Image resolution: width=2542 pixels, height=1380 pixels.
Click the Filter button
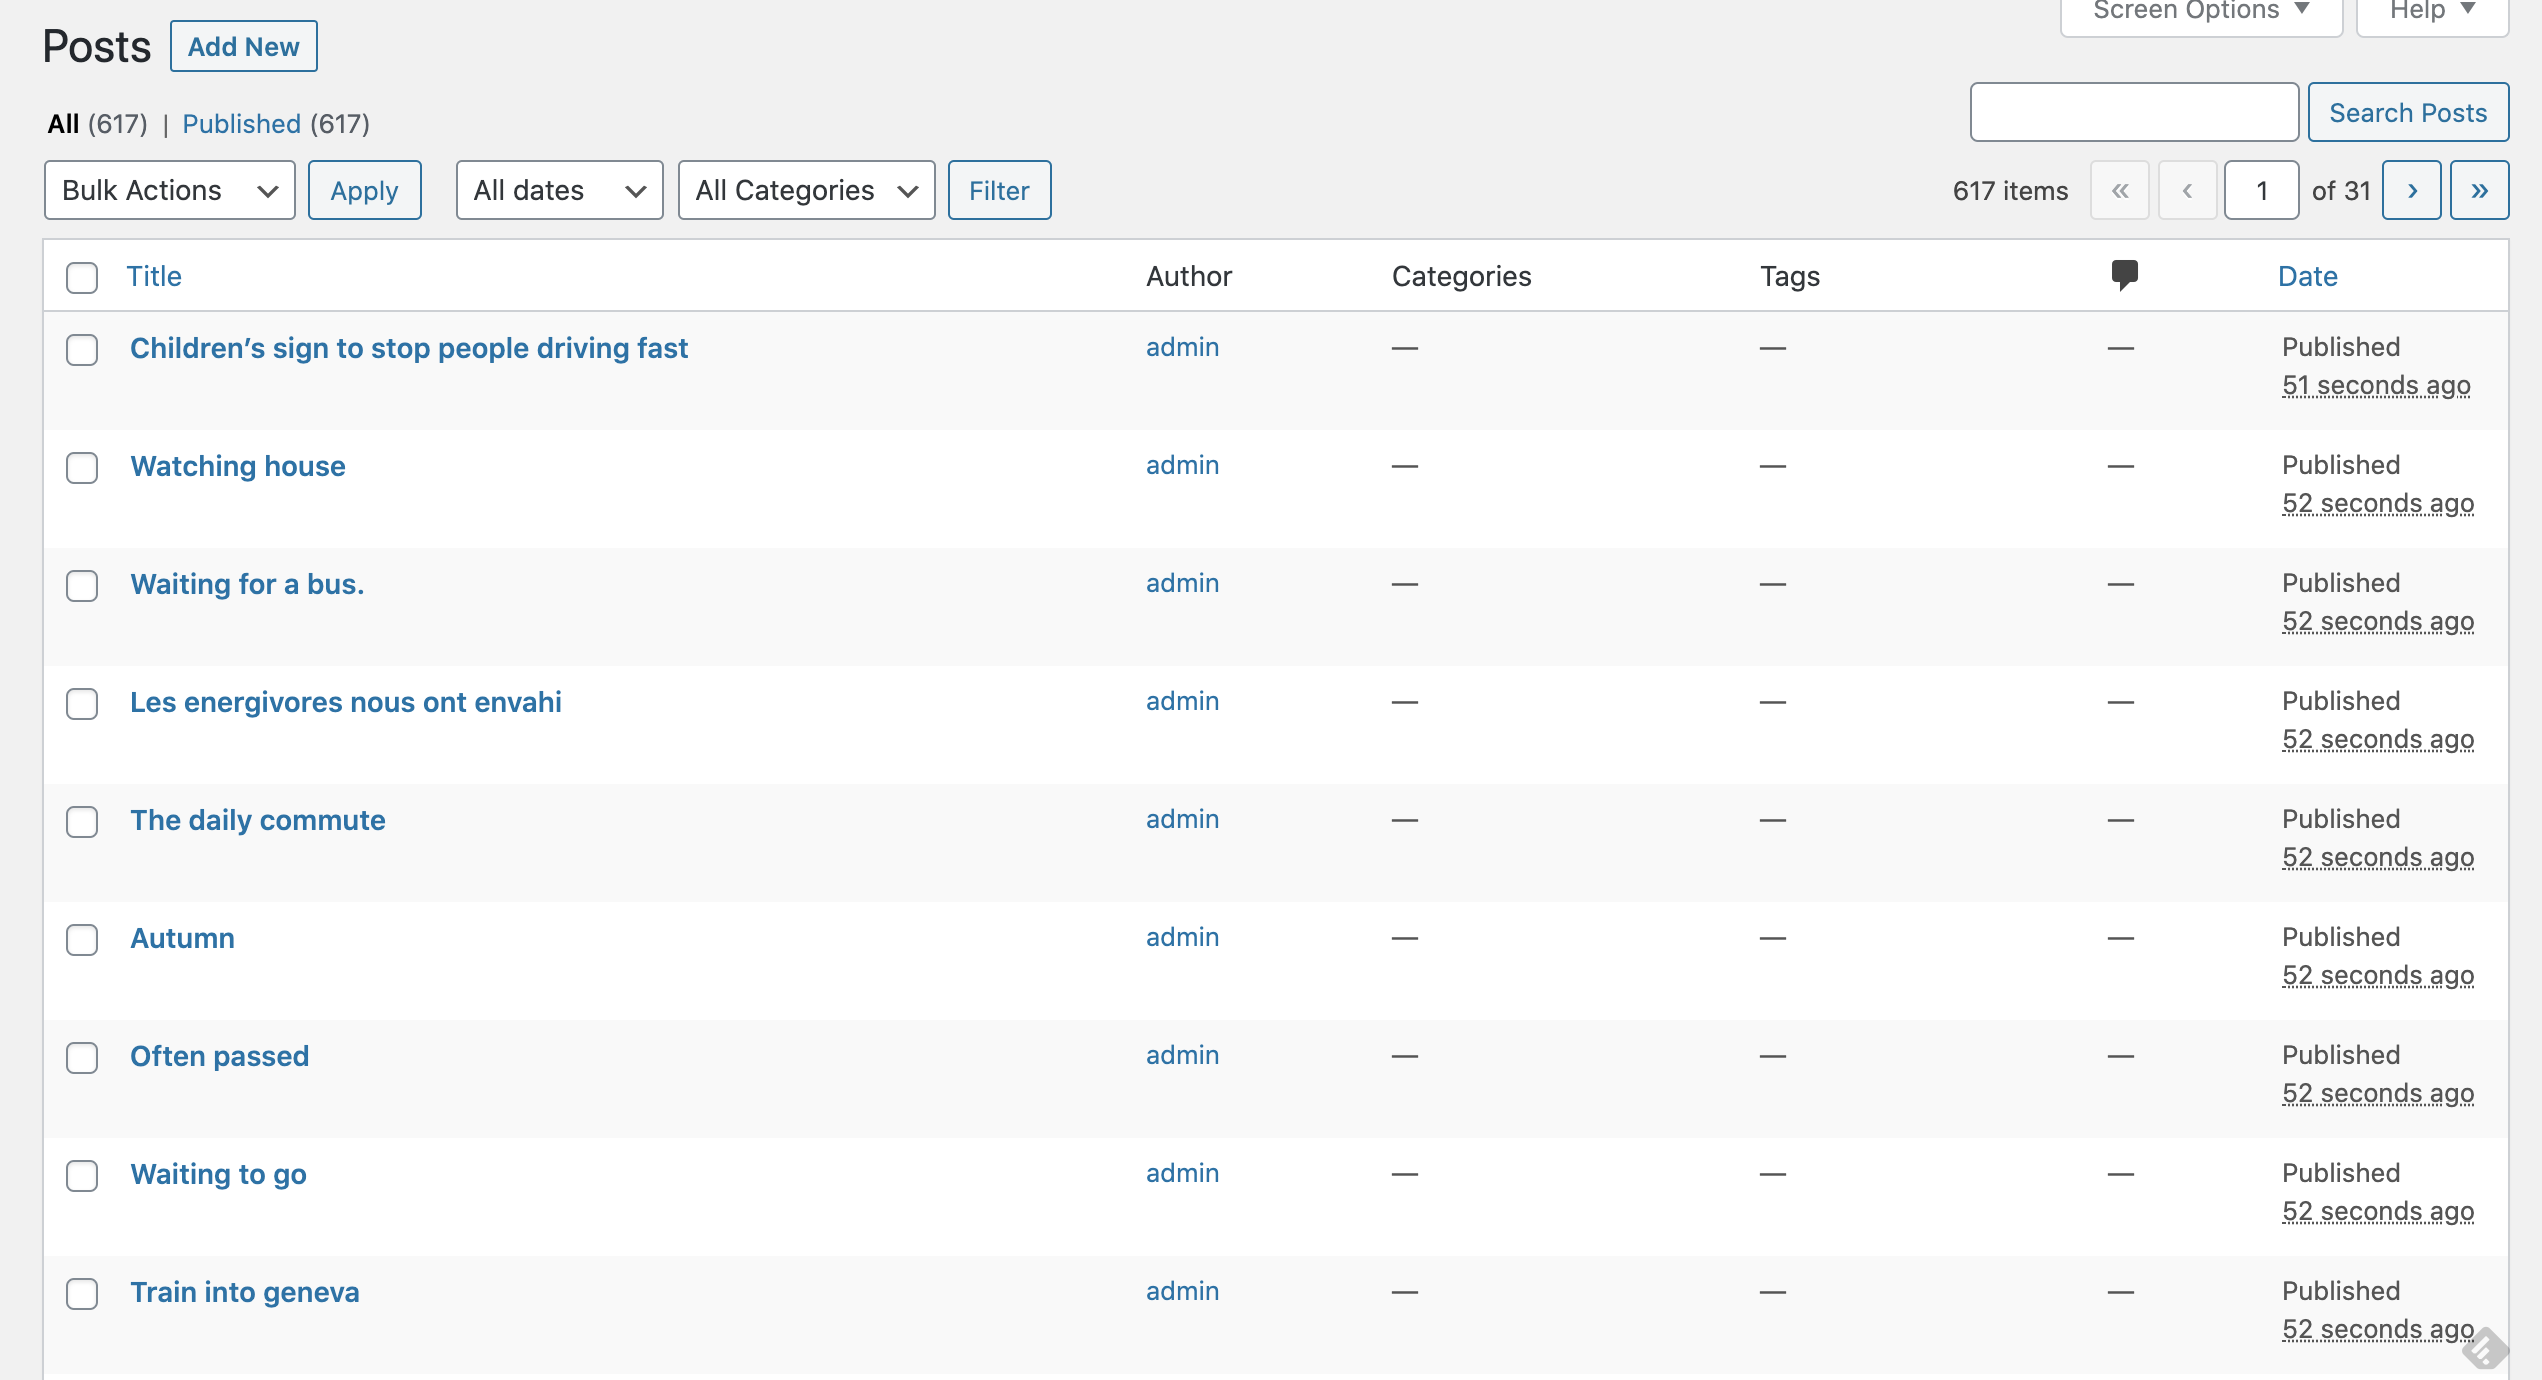997,189
